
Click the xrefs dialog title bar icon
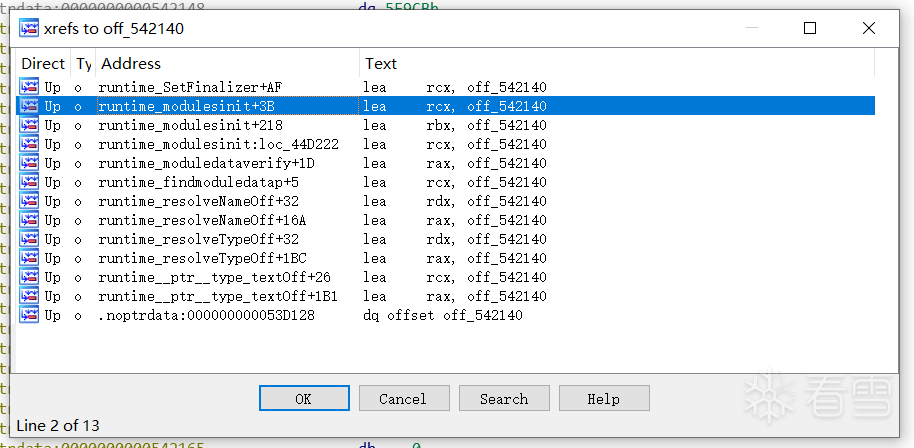(29, 28)
